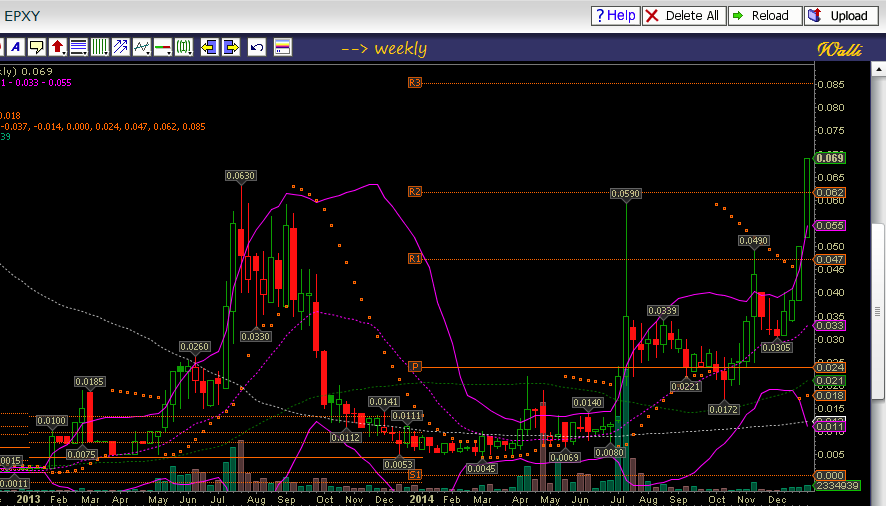The width and height of the screenshot is (886, 506).
Task: Click the 0.0053 price label
Action: (x=398, y=465)
